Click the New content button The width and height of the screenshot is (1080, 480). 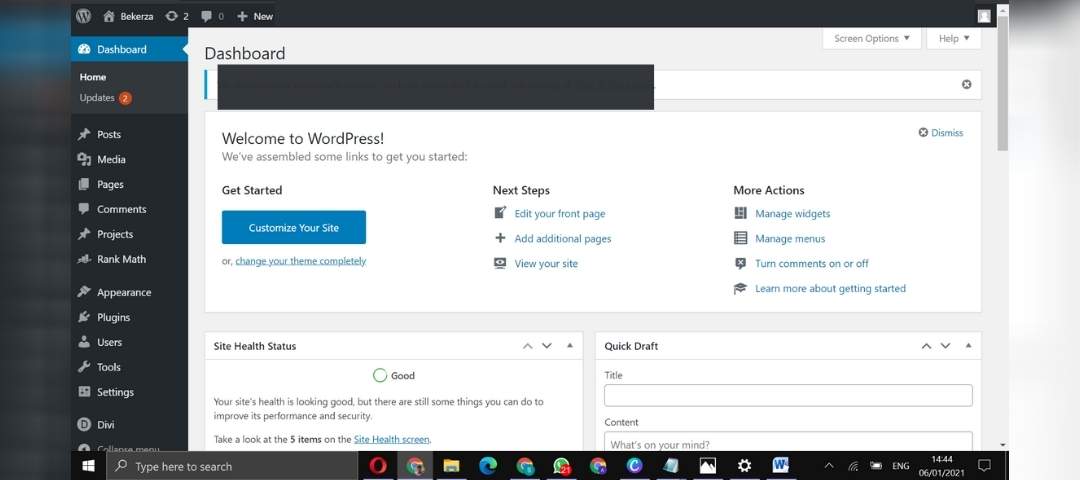(255, 16)
